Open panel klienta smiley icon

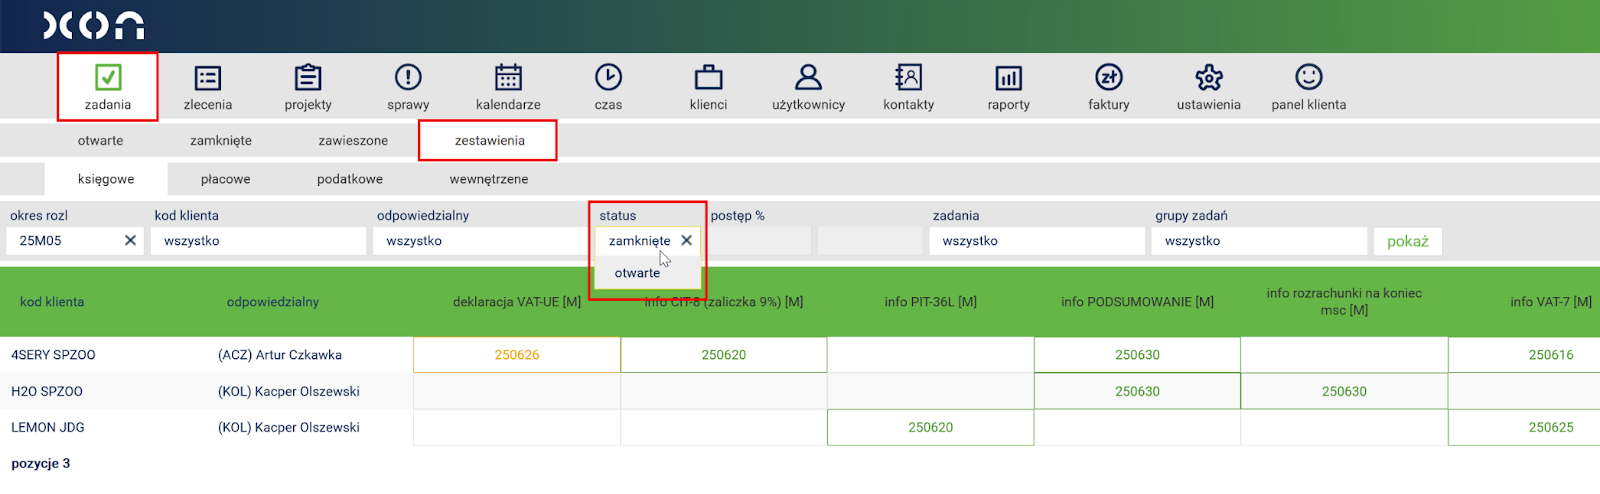1308,78
